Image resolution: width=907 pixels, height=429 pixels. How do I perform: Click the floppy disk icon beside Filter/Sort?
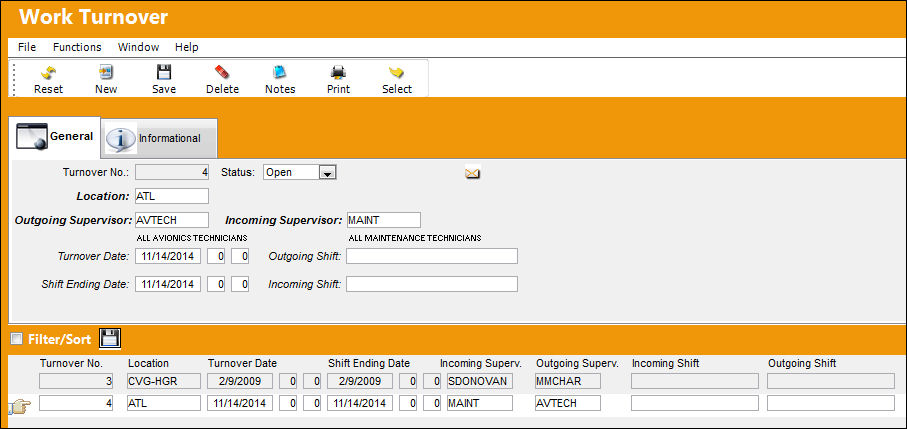click(x=110, y=339)
